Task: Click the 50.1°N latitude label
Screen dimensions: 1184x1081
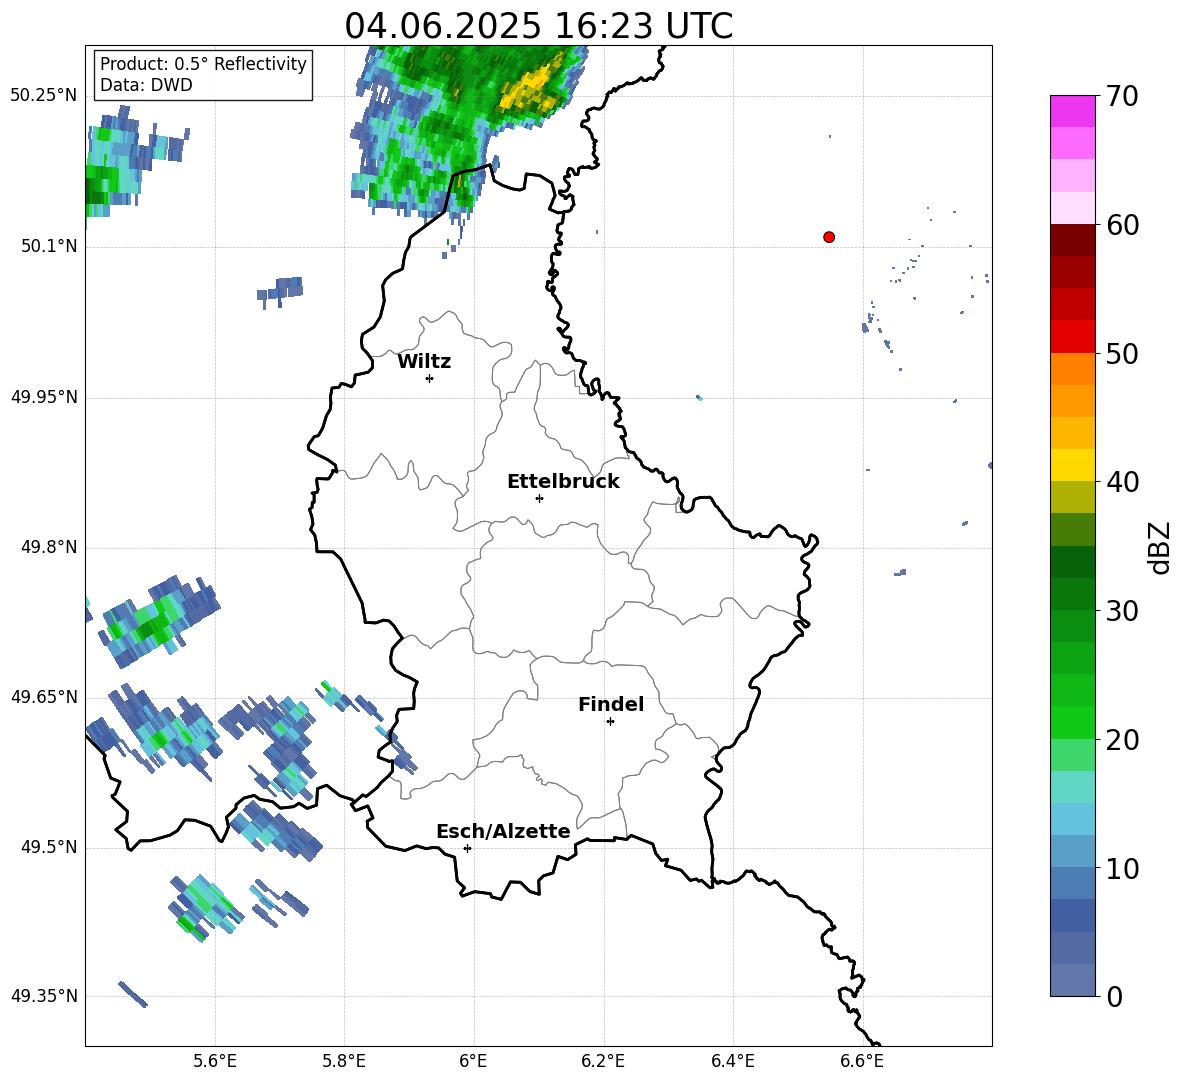Action: click(49, 246)
